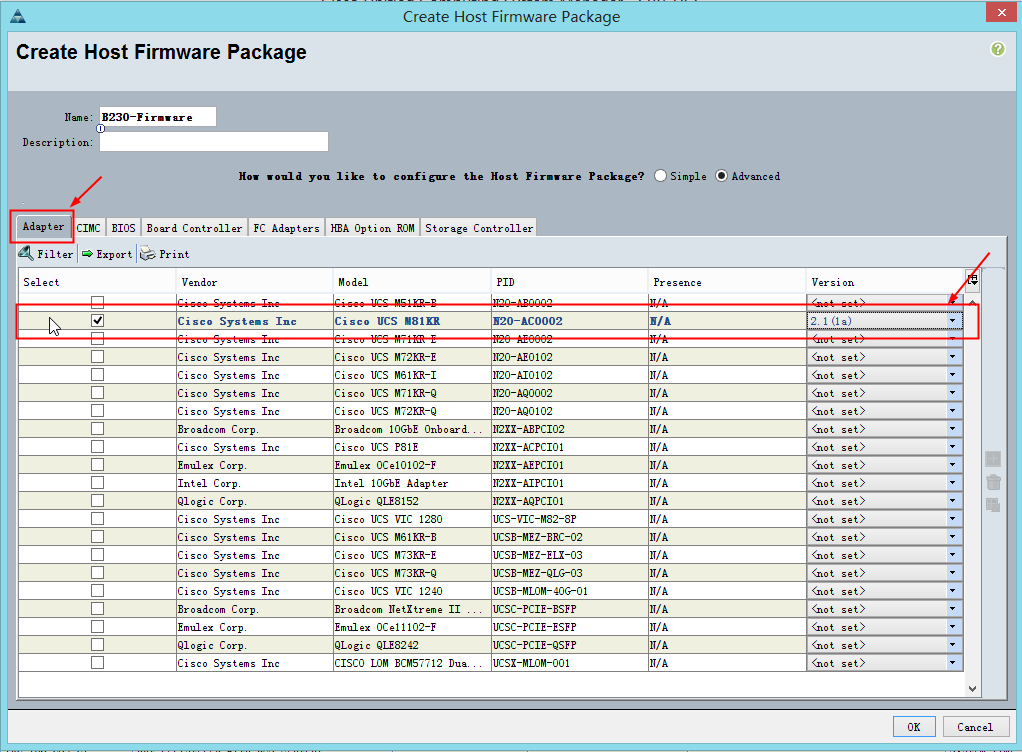
Task: Click the N20-AQ0102 PID cell
Action: click(x=569, y=411)
